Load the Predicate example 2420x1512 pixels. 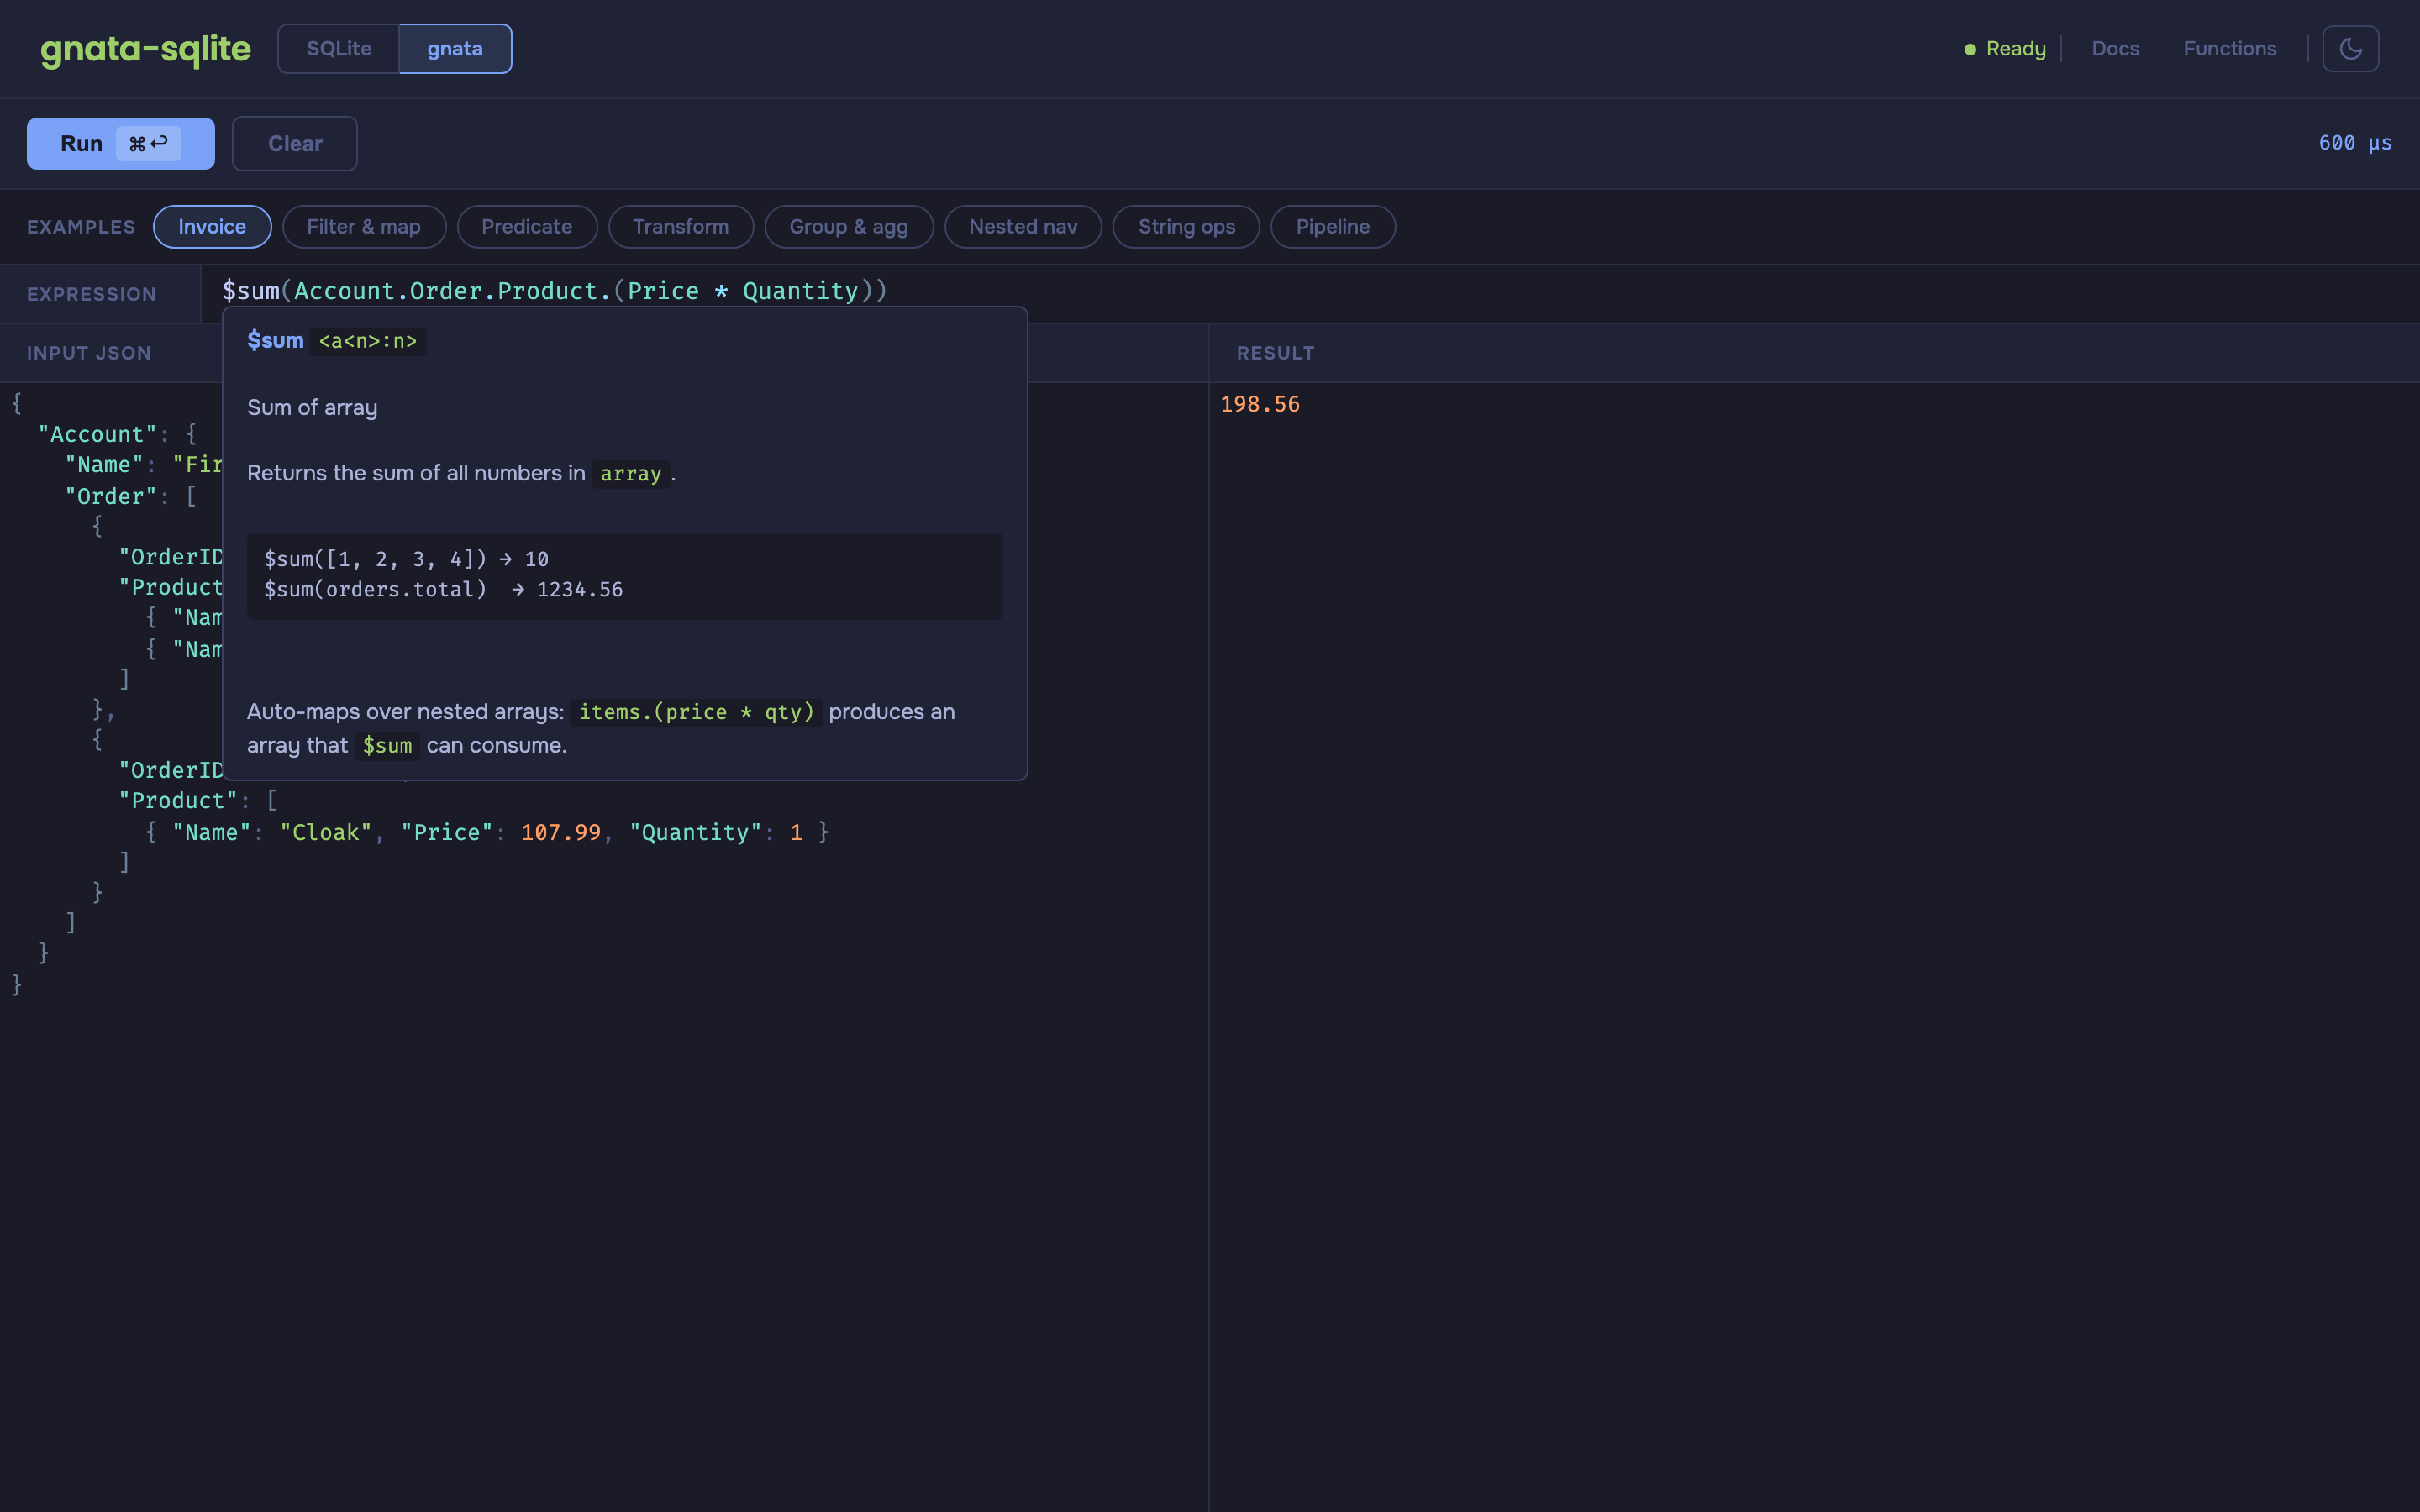(x=527, y=227)
